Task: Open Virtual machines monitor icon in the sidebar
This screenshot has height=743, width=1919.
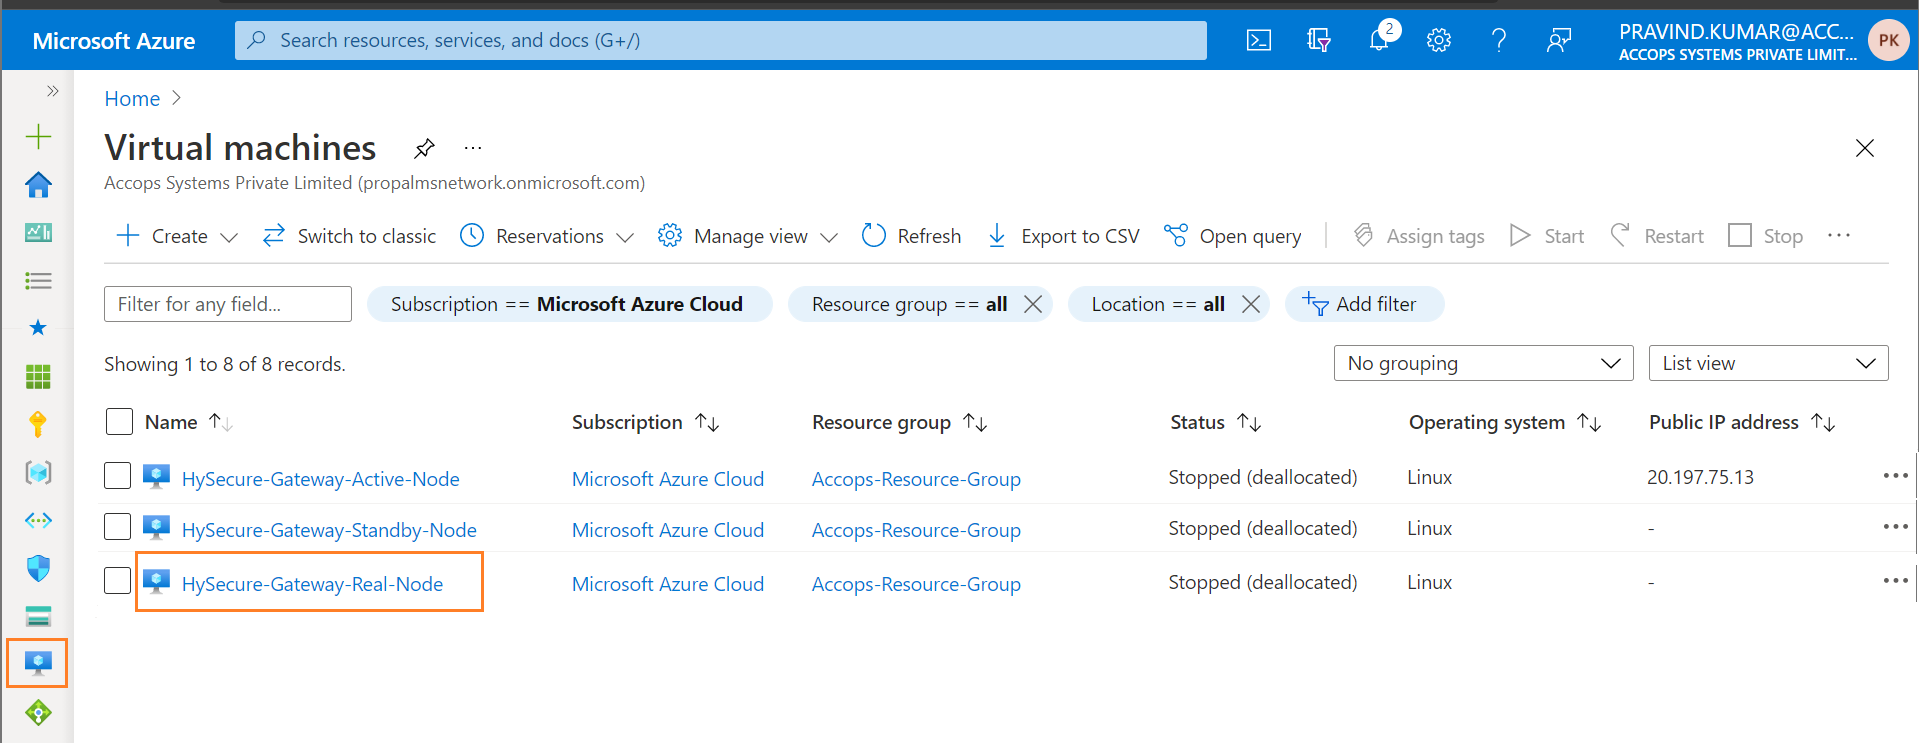Action: pyautogui.click(x=38, y=663)
